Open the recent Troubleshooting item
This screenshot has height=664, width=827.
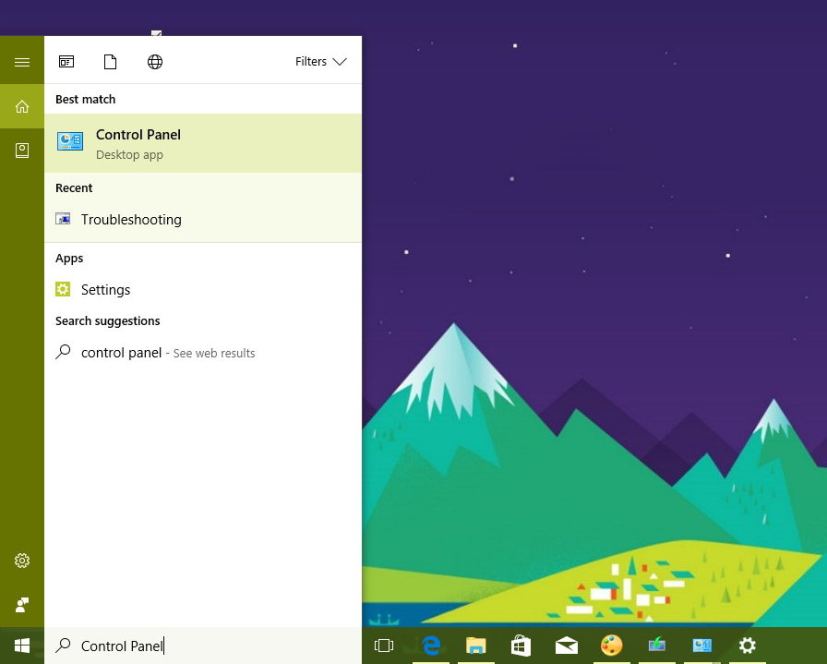(x=203, y=219)
